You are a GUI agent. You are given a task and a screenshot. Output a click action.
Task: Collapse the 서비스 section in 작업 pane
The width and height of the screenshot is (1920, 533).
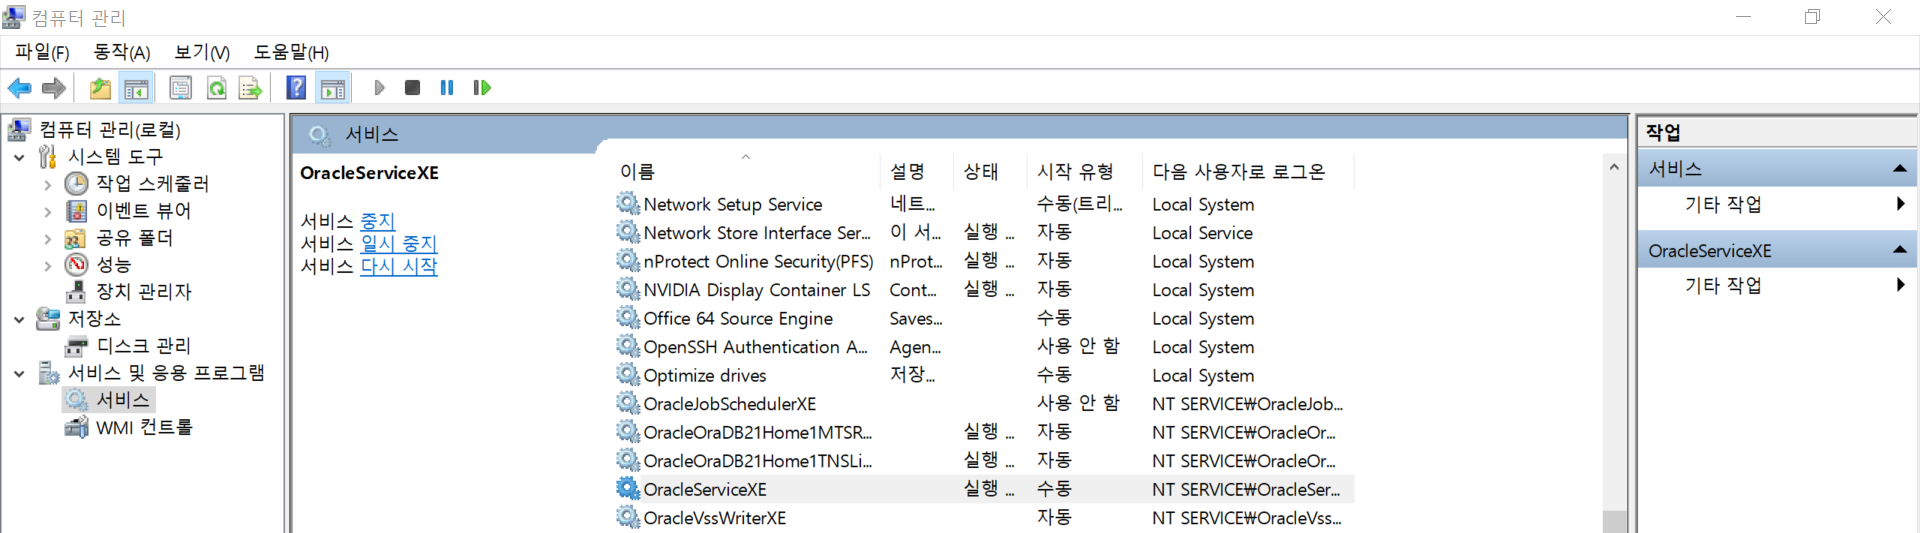[x=1899, y=169]
